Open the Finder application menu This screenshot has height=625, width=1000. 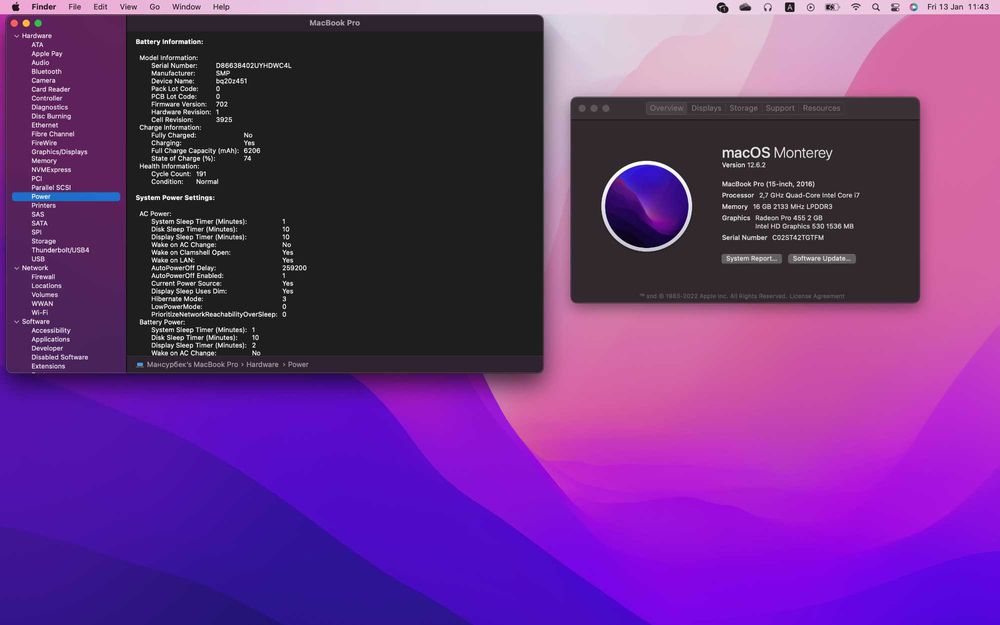click(x=44, y=7)
